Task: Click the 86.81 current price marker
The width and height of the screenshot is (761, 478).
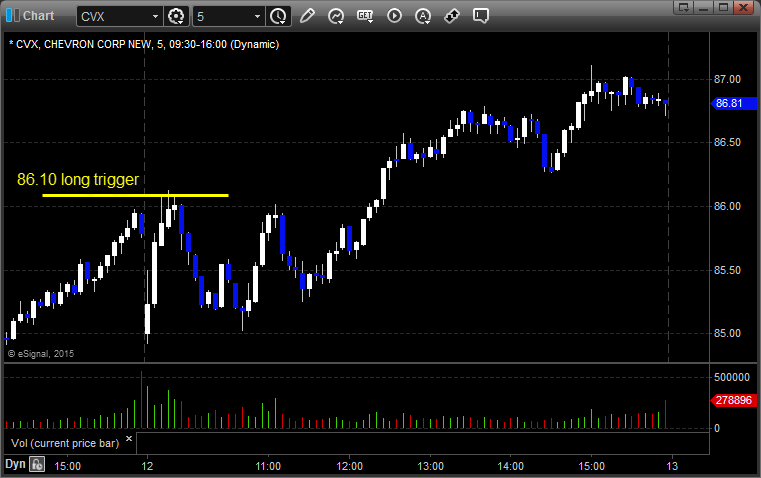Action: click(x=734, y=103)
